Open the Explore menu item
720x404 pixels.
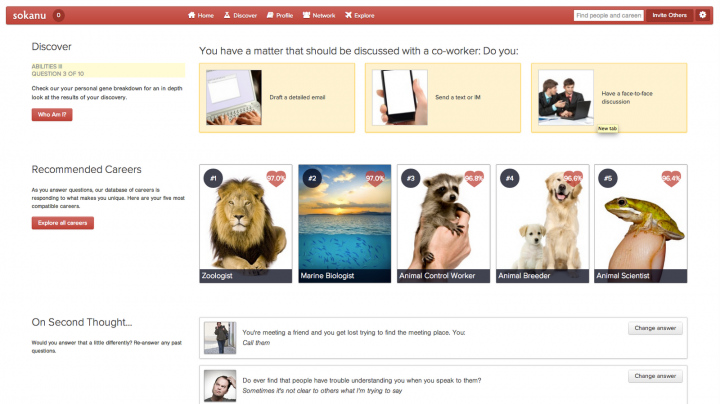point(360,16)
